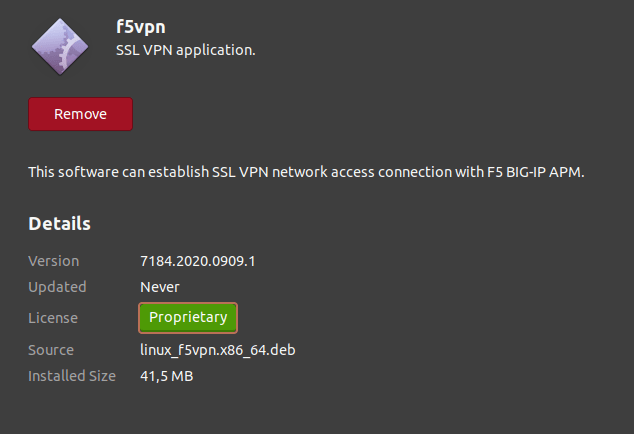Select source filename linux_f5vpn.x86_64.deb
This screenshot has height=434, width=634.
pyautogui.click(x=217, y=350)
